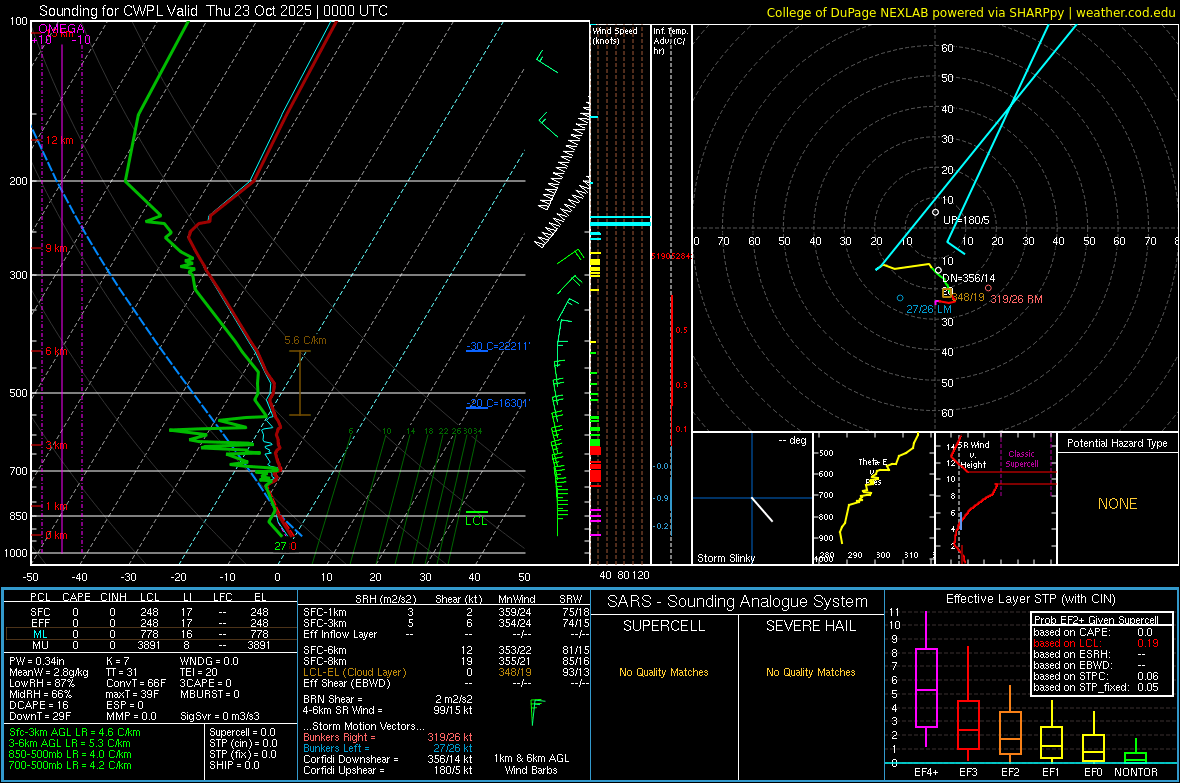Click the SFC-6km shear row
The width and height of the screenshot is (1180, 783).
click(446, 650)
